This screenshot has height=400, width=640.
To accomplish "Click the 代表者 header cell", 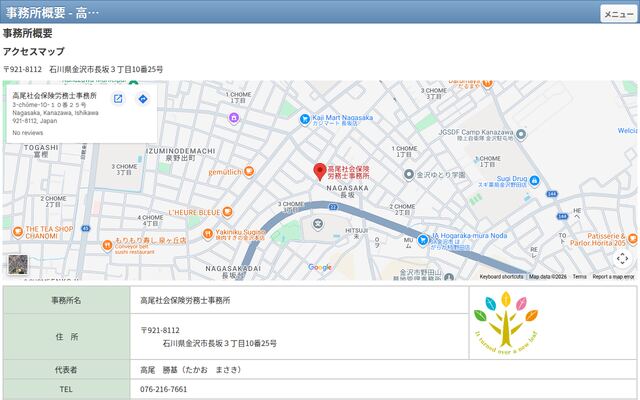I will [x=67, y=370].
